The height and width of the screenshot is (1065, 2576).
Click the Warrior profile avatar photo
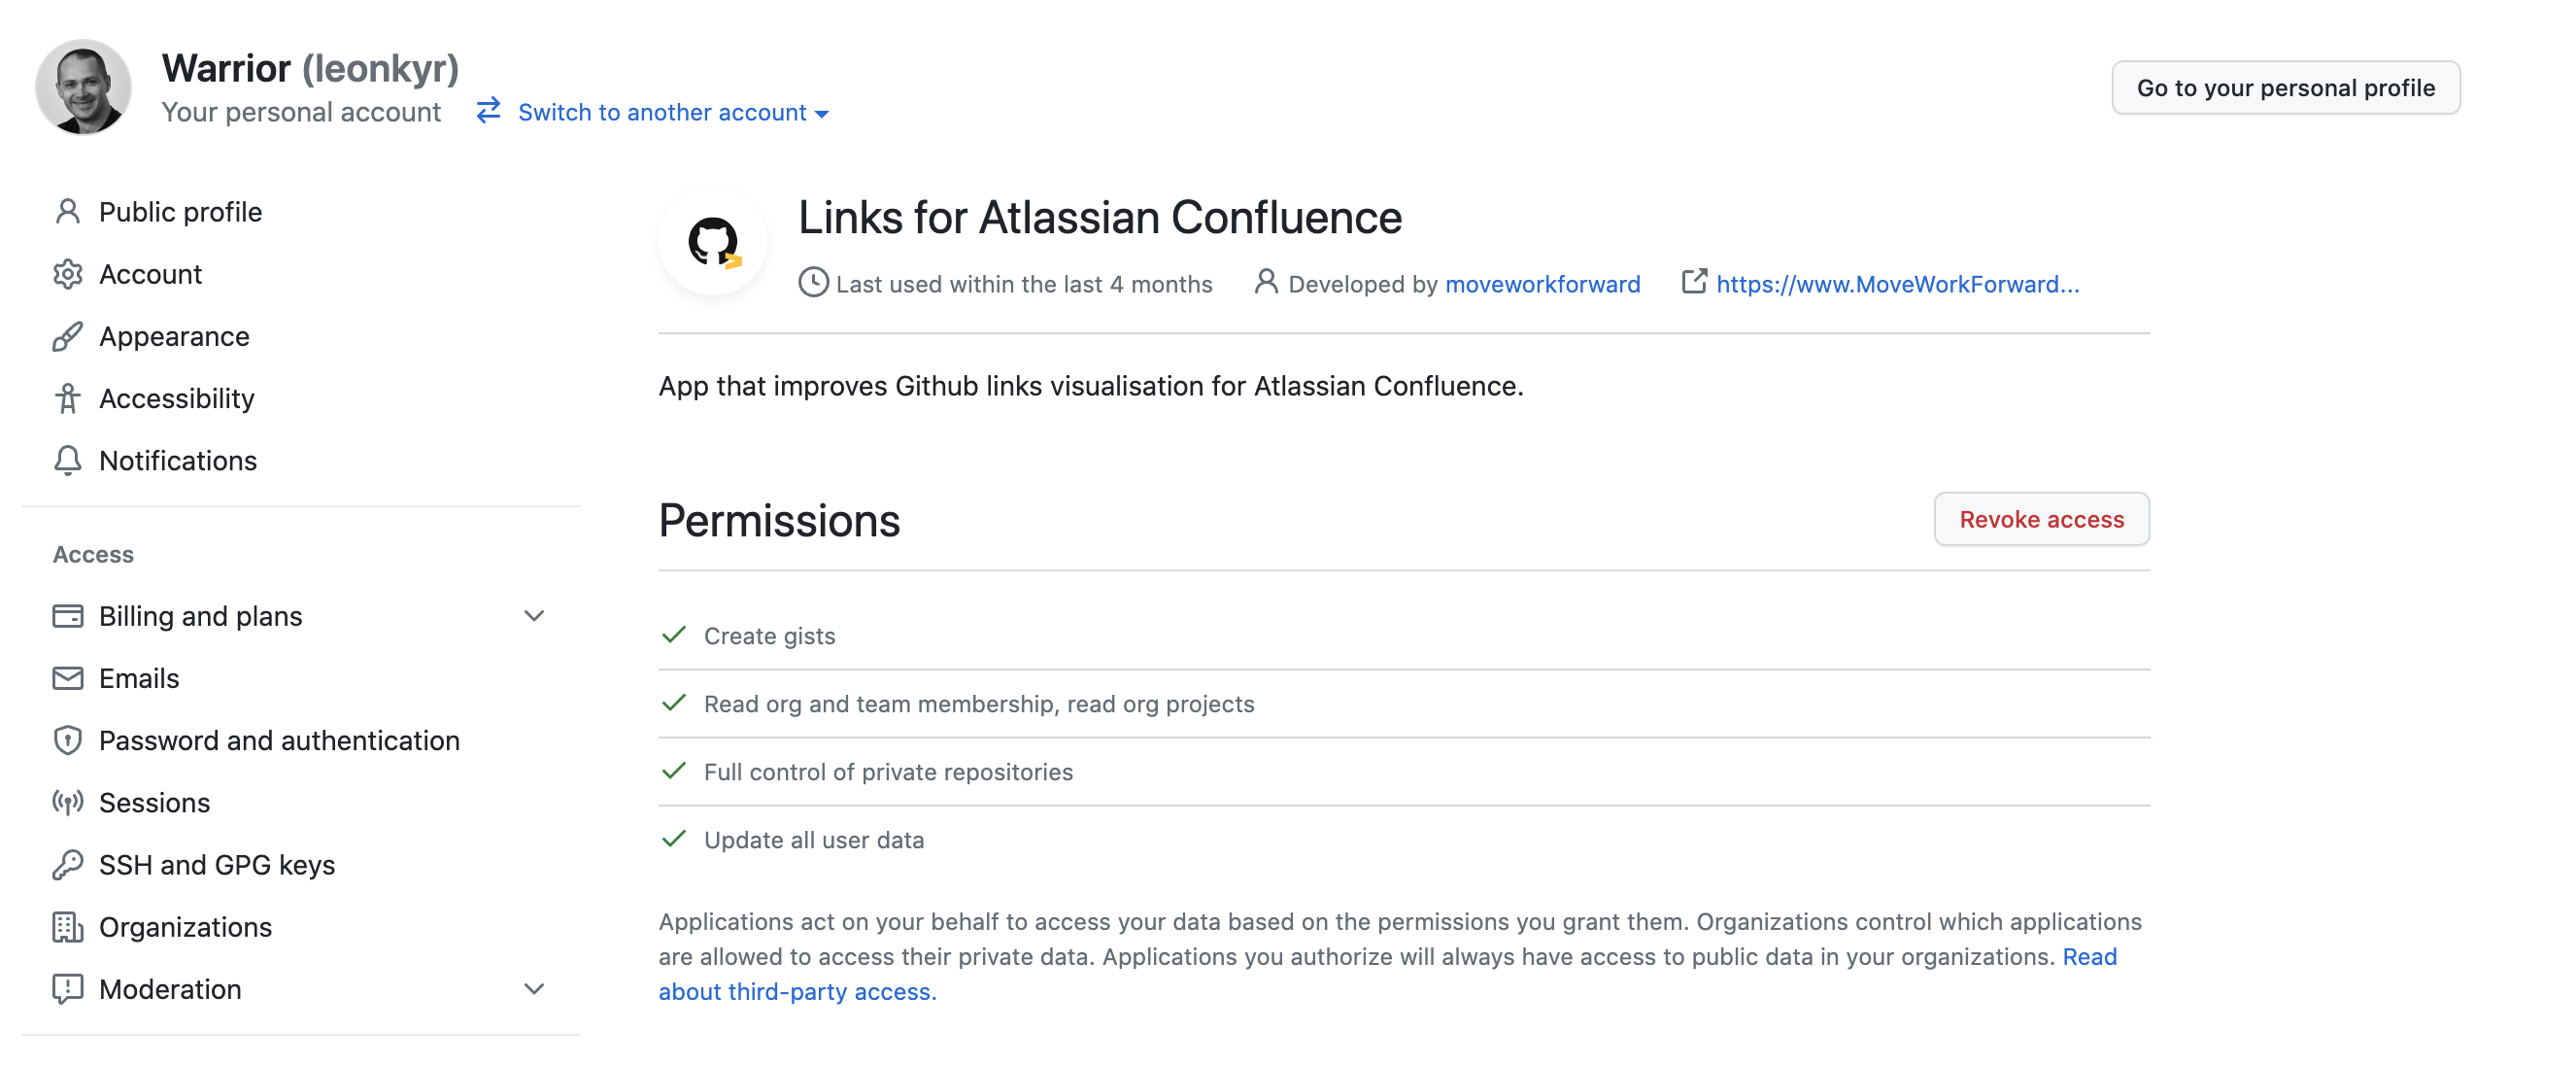click(84, 88)
